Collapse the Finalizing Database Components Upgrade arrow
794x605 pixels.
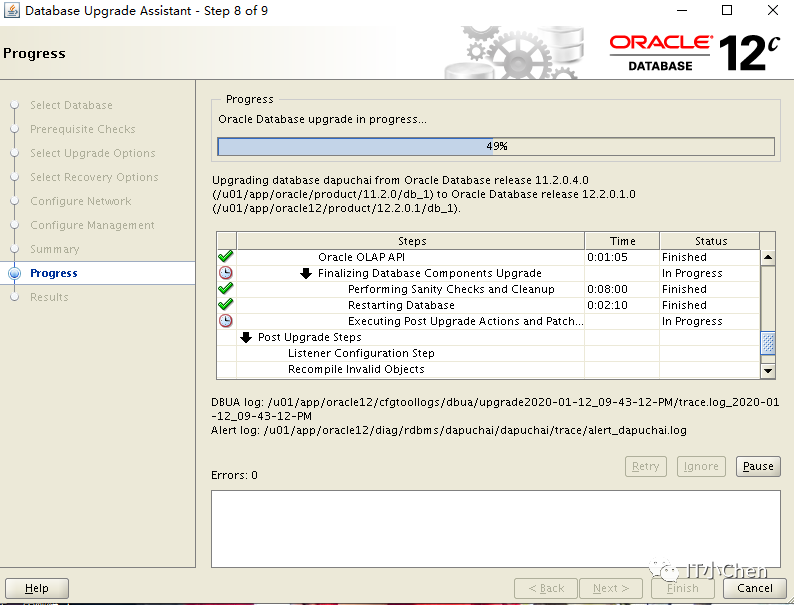click(x=305, y=273)
